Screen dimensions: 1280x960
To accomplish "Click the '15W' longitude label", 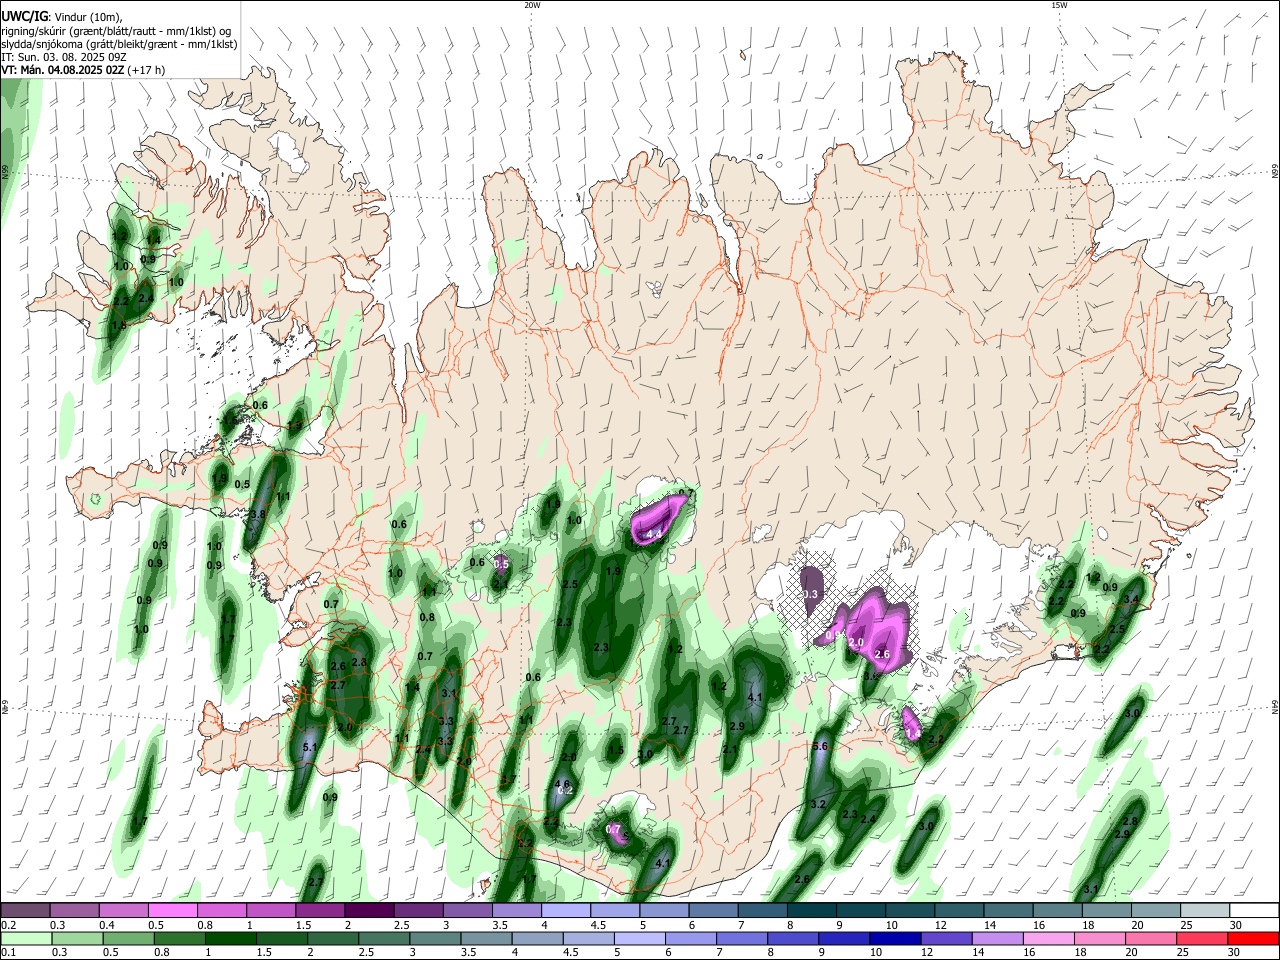I will pos(1059,5).
